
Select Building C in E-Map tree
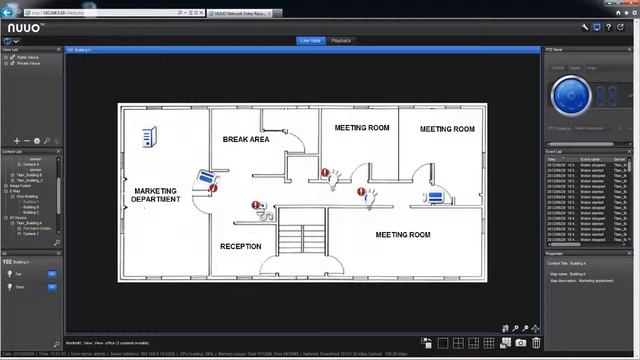[x=31, y=212]
